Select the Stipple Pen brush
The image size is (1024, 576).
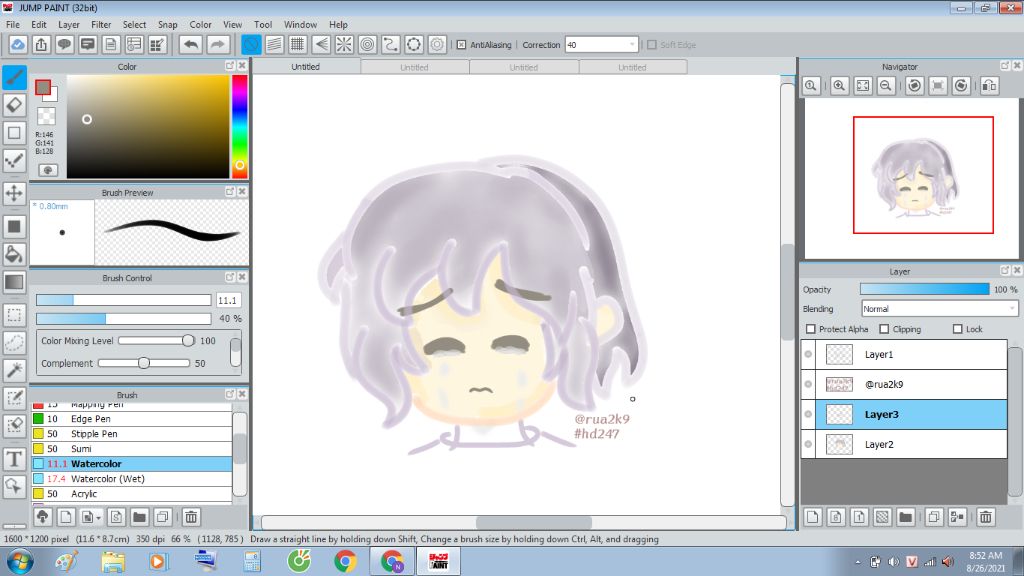pyautogui.click(x=131, y=434)
